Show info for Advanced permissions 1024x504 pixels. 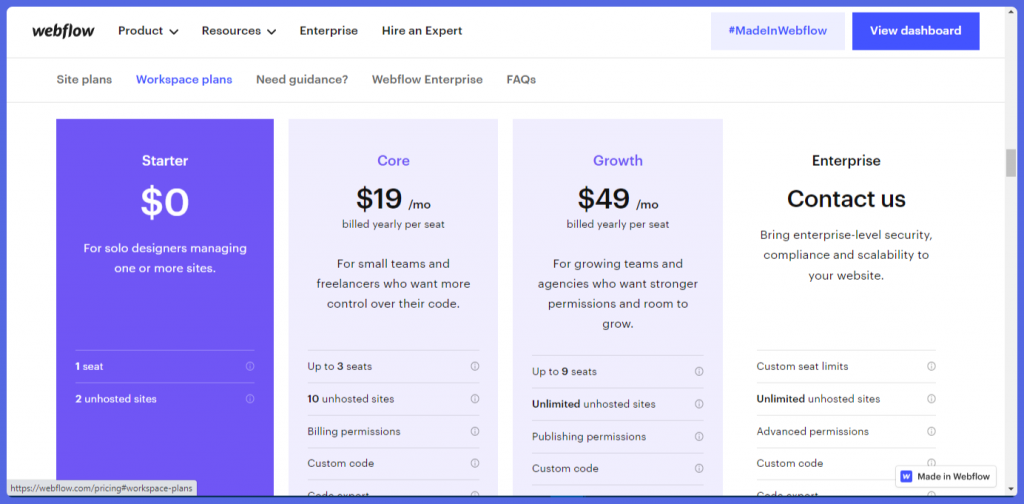(x=931, y=431)
